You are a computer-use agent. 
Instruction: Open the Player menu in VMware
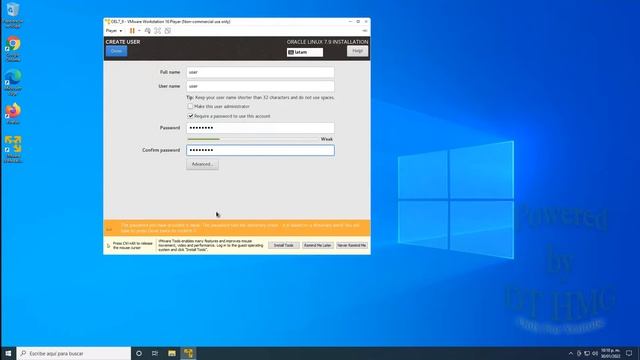pos(113,31)
